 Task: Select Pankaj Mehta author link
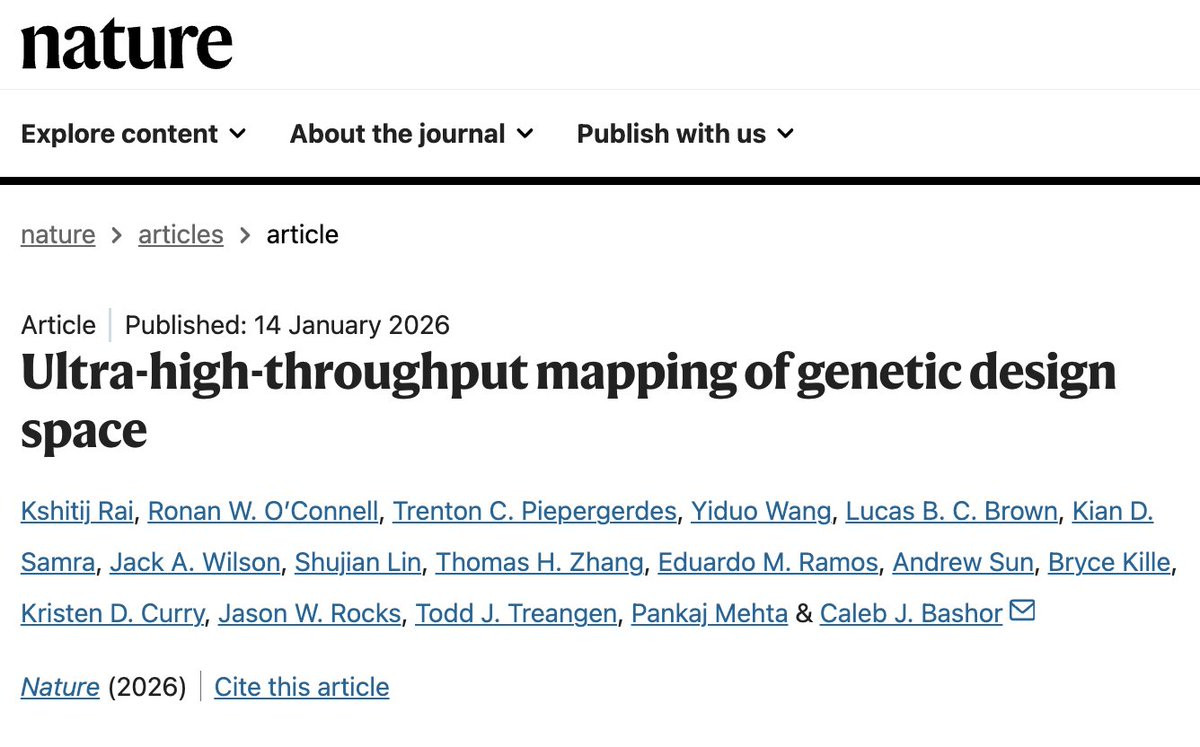coord(709,613)
